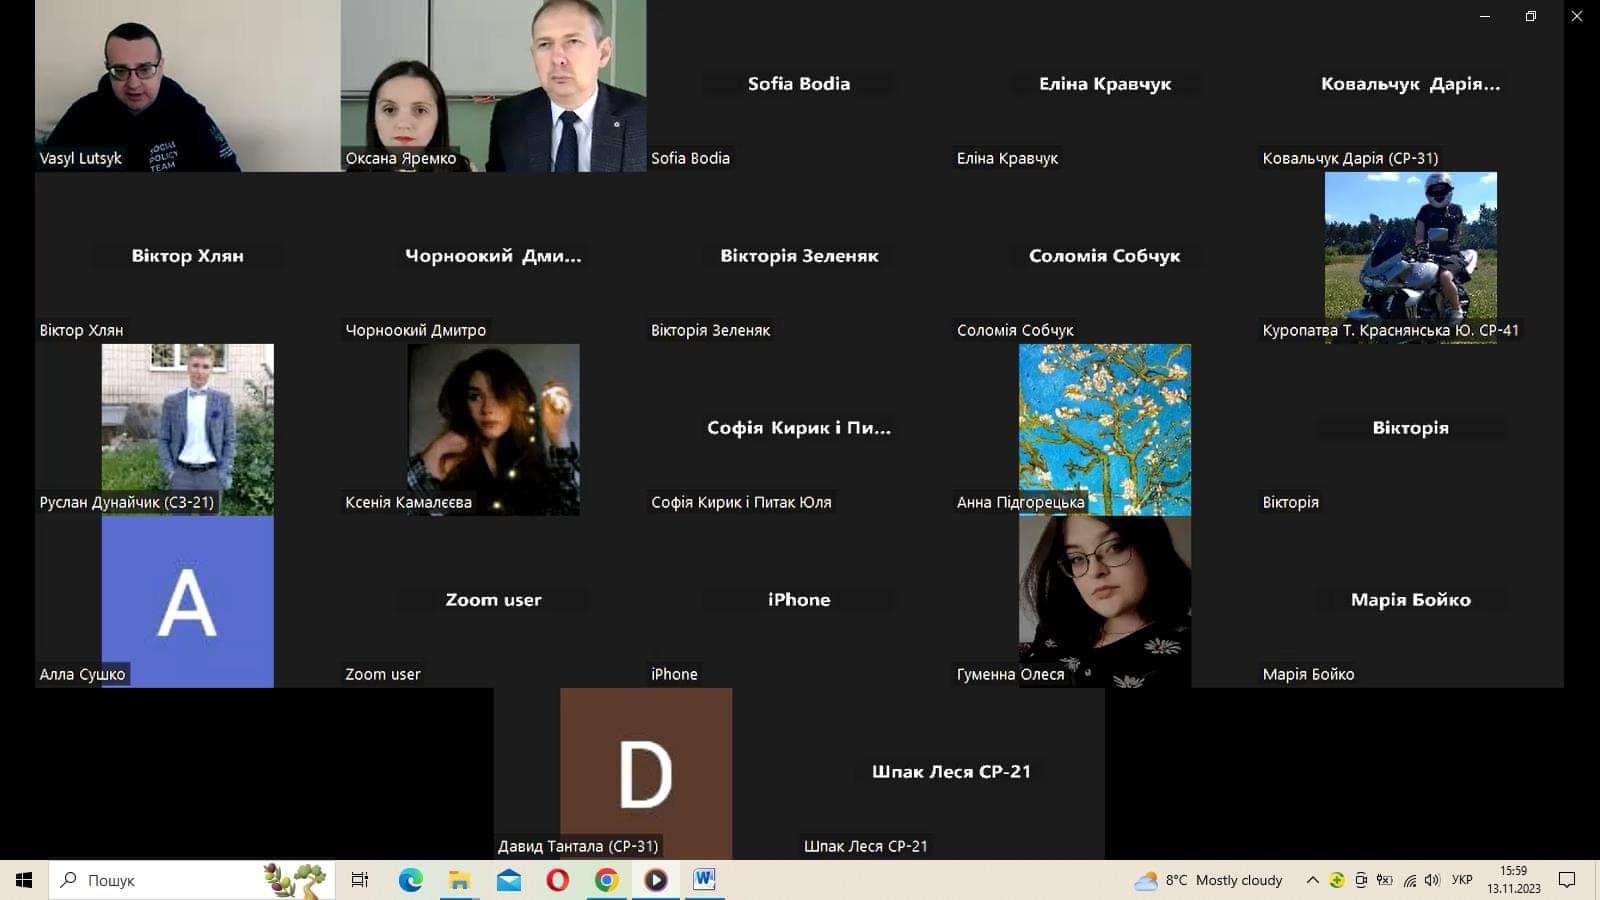Open the weather widget showing 8°C
Image resolution: width=1600 pixels, height=900 pixels.
tap(1208, 880)
